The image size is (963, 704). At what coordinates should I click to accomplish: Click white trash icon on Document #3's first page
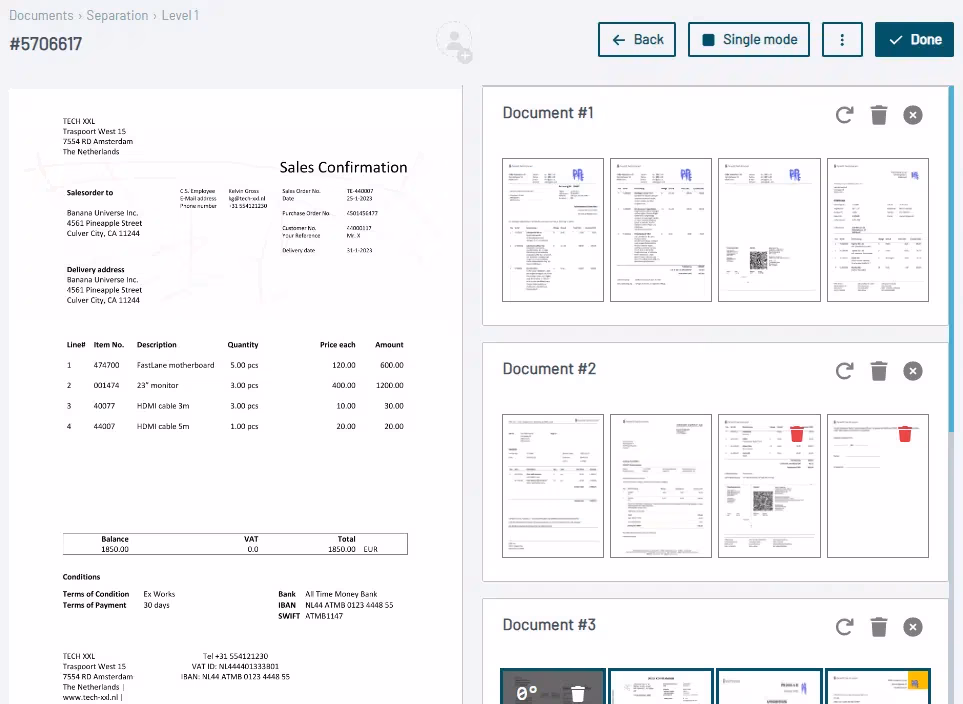(577, 692)
